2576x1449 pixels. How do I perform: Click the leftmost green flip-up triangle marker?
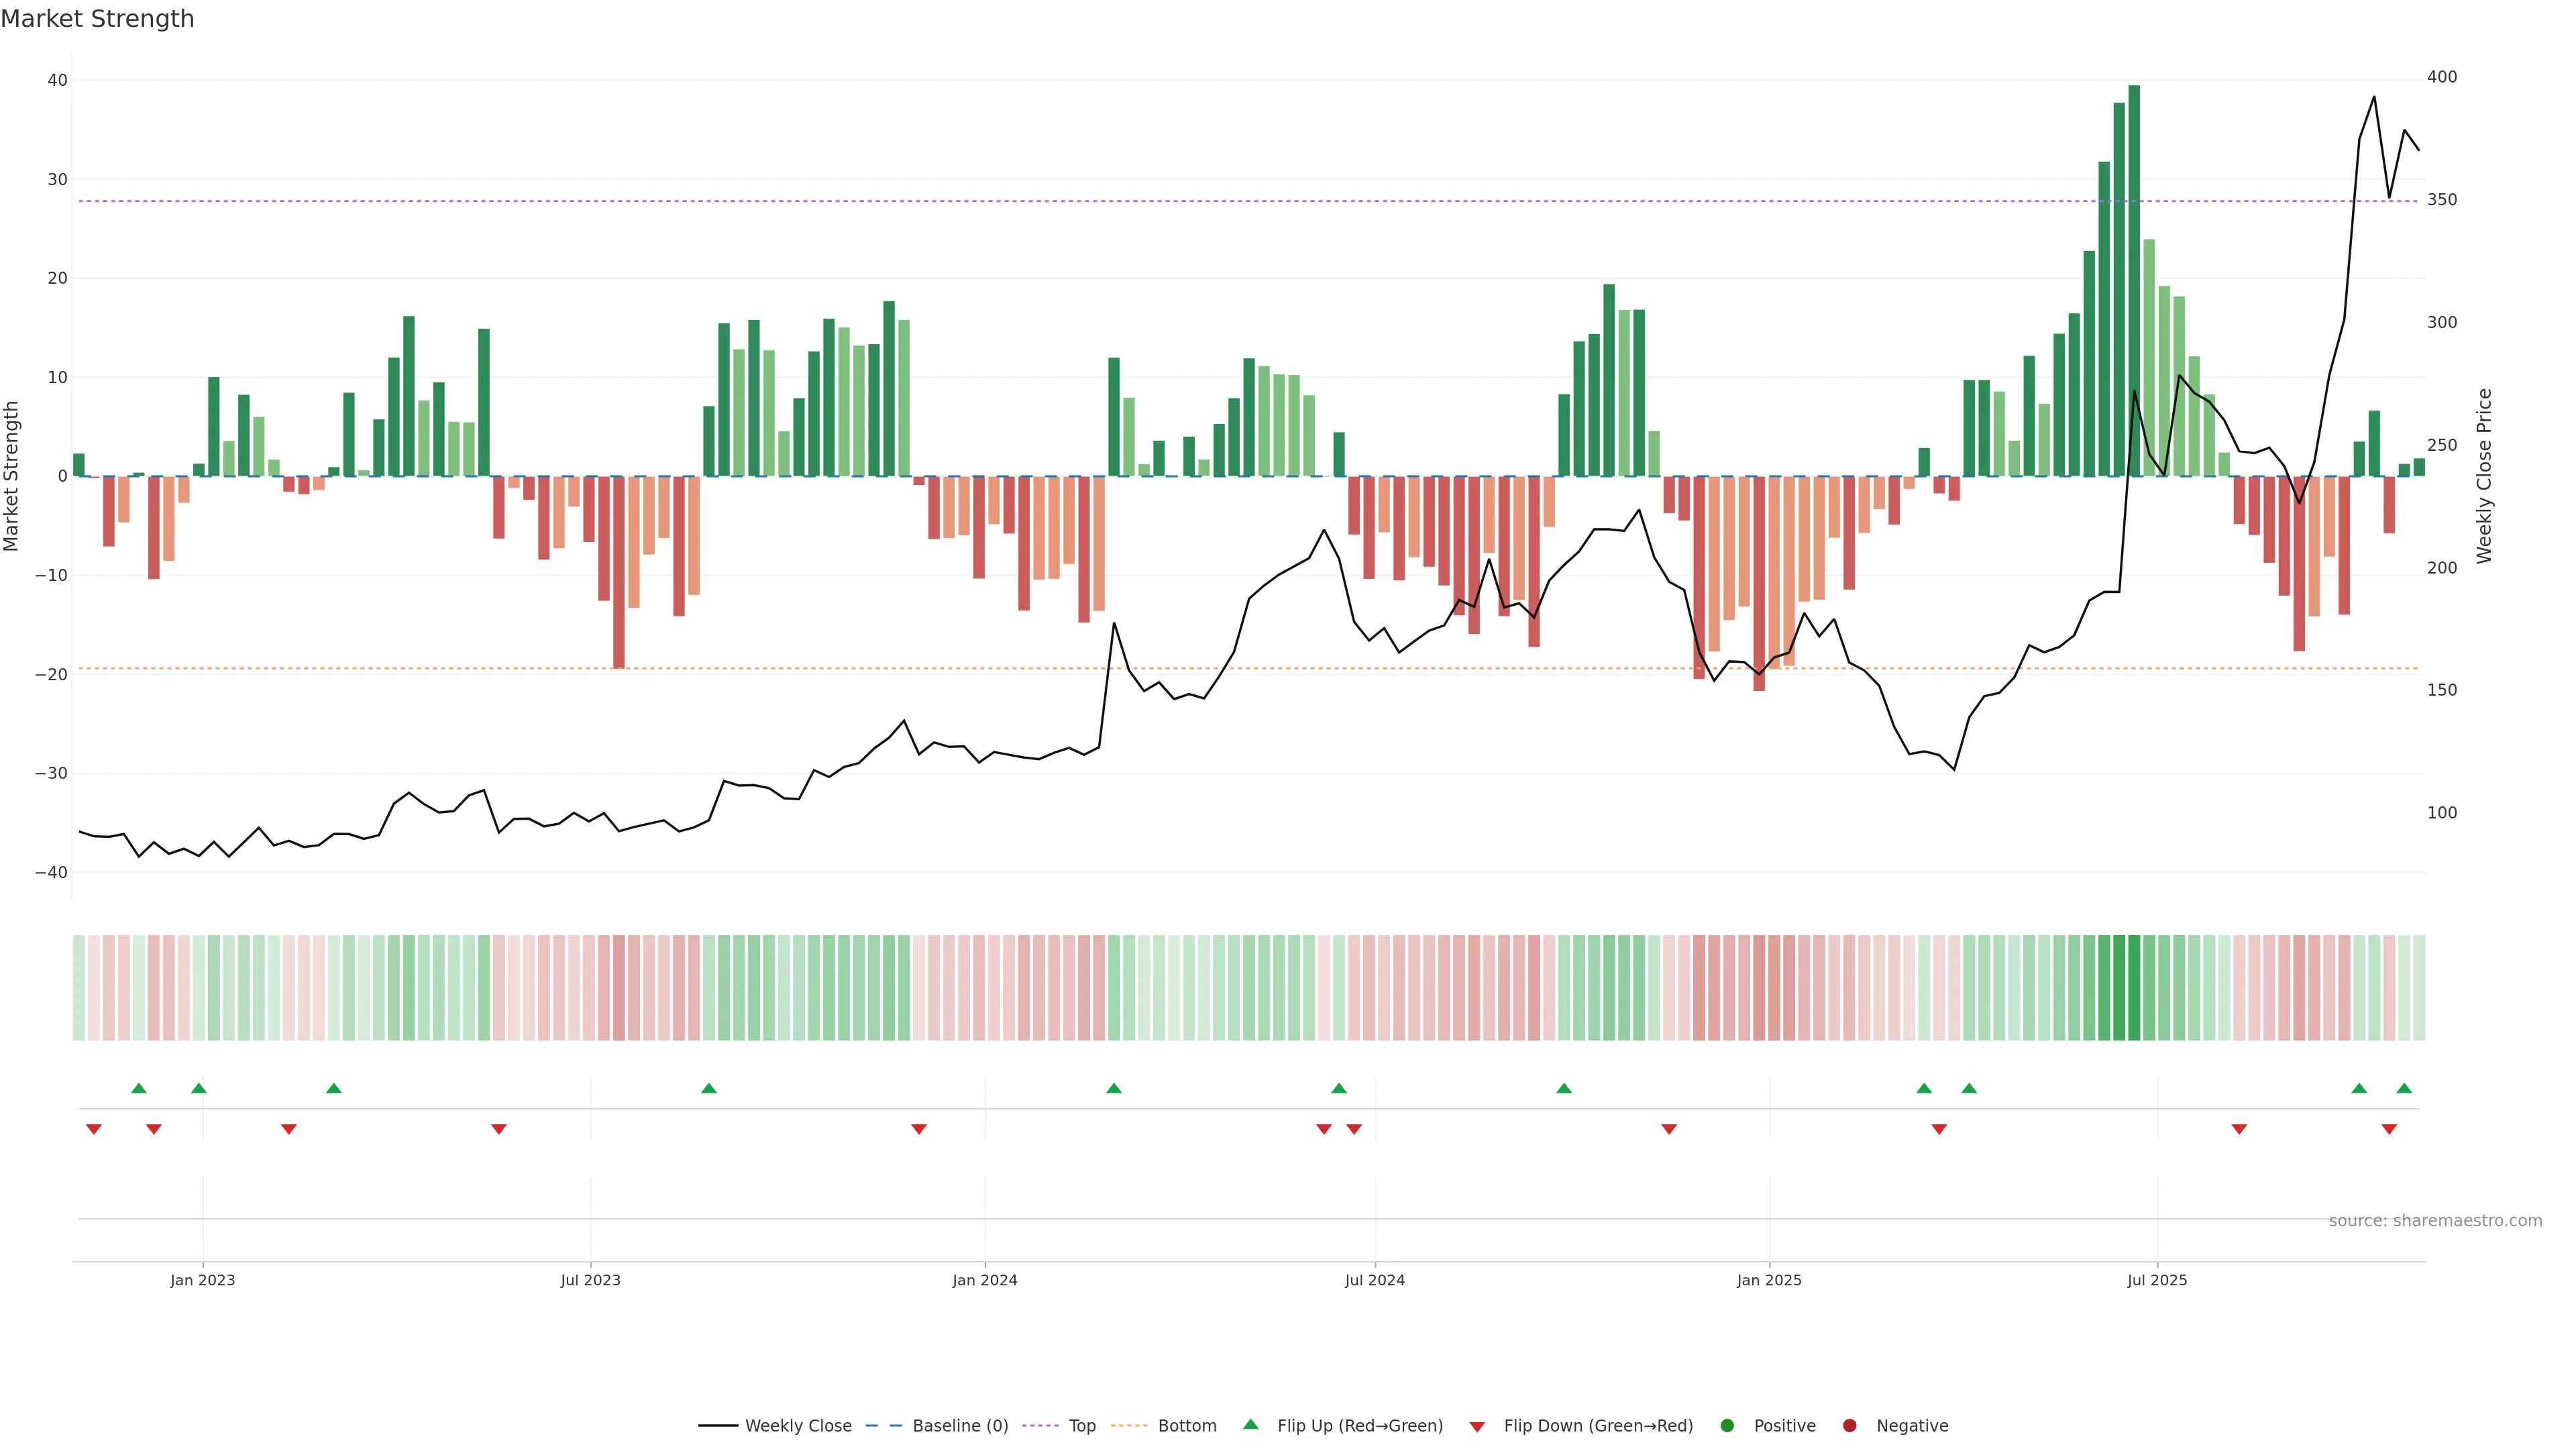pos(139,1088)
